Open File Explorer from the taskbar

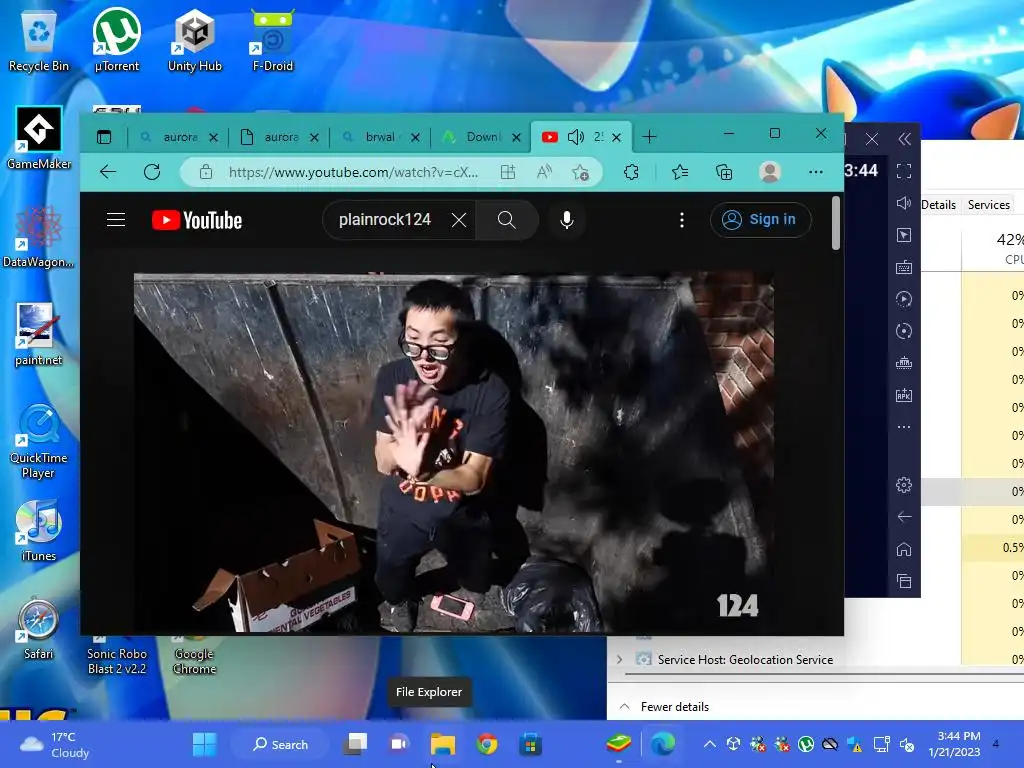pos(443,744)
